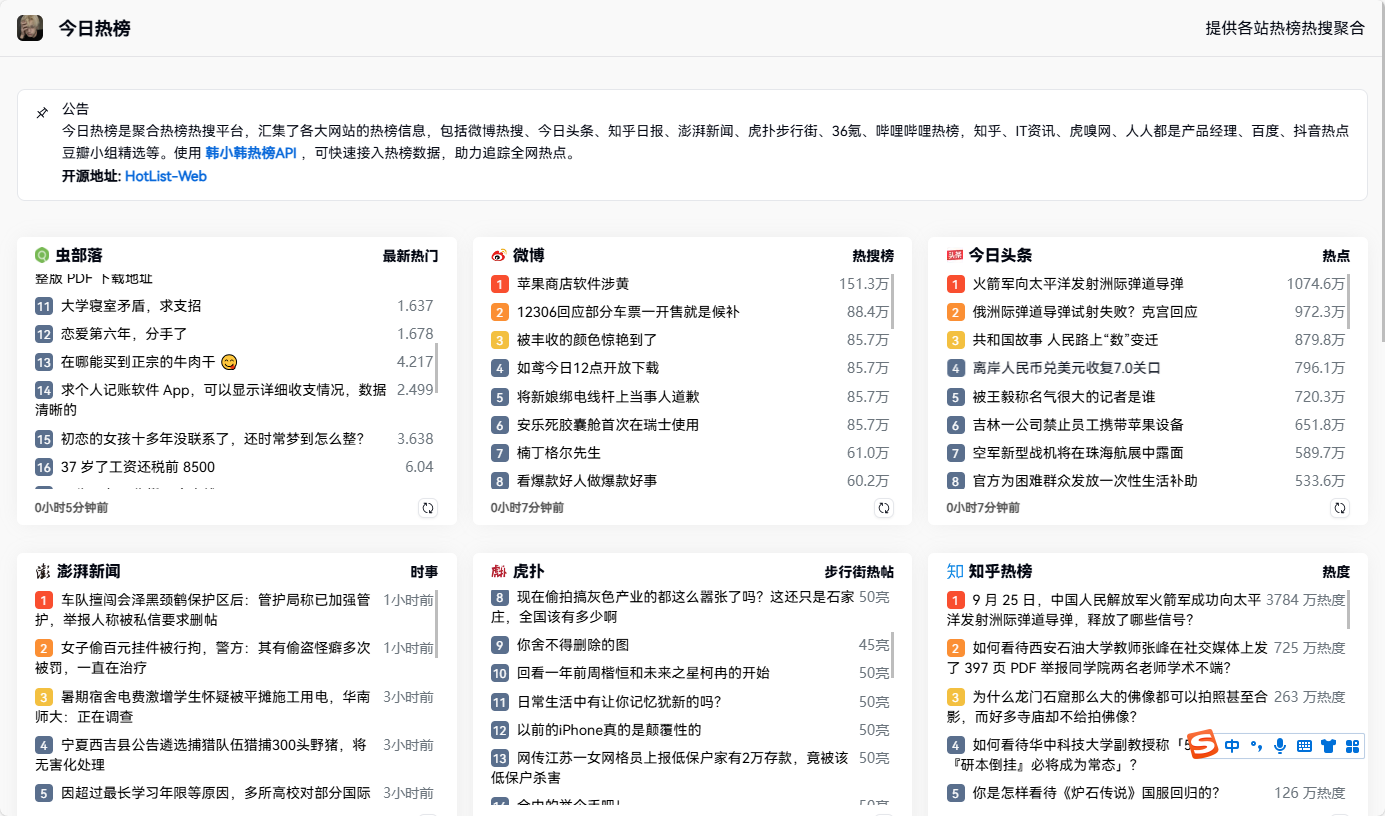Screen dimensions: 1385x816
Task: Open Weibo topic 楠丁格尔先生
Action: point(559,453)
